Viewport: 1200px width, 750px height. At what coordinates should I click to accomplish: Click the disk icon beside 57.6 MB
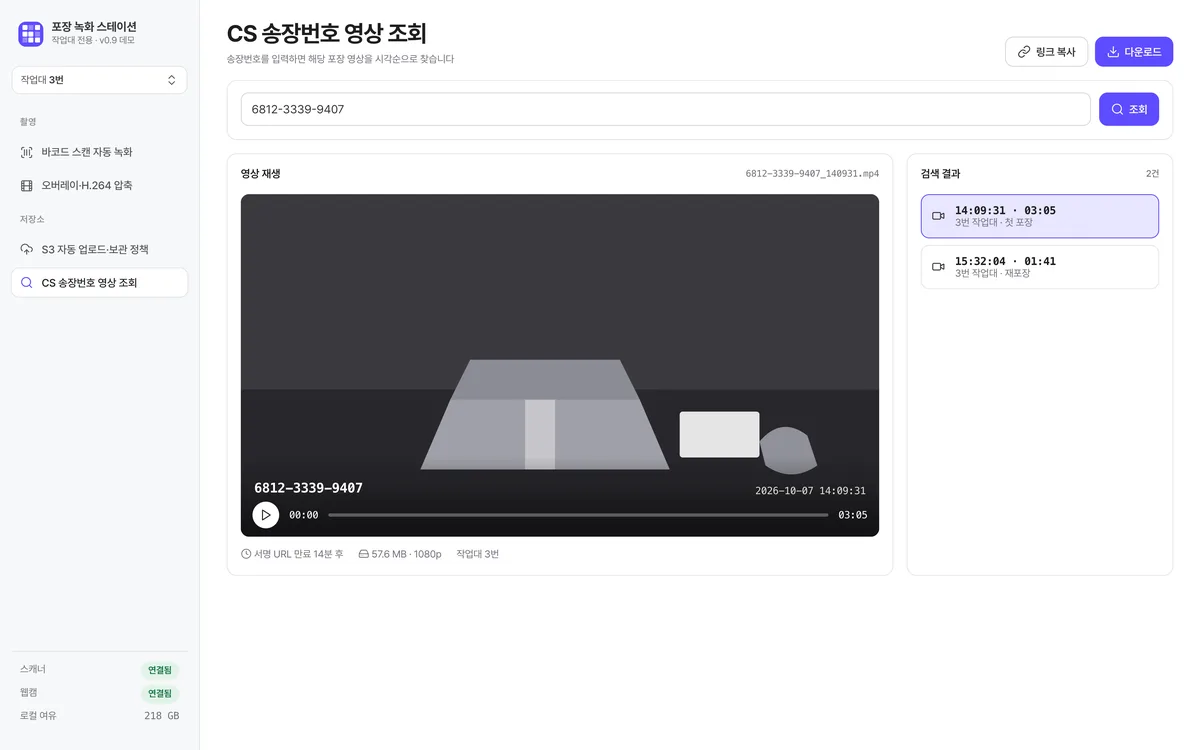pos(363,554)
